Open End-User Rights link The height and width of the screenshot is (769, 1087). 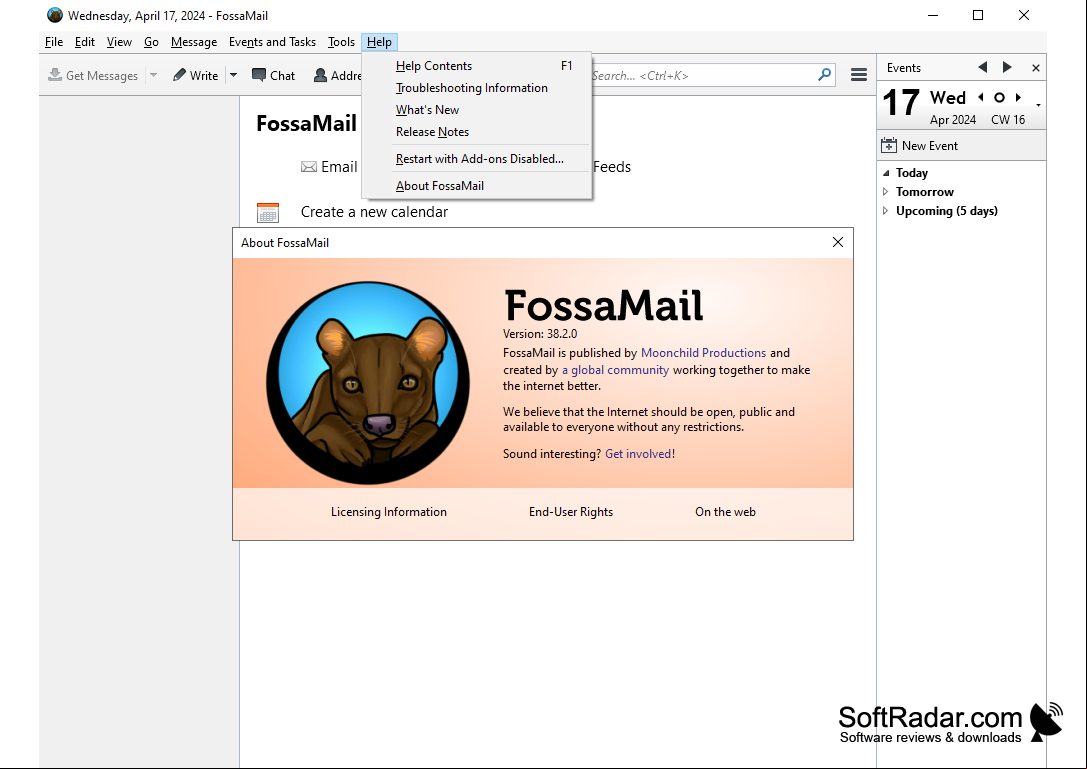(x=571, y=512)
